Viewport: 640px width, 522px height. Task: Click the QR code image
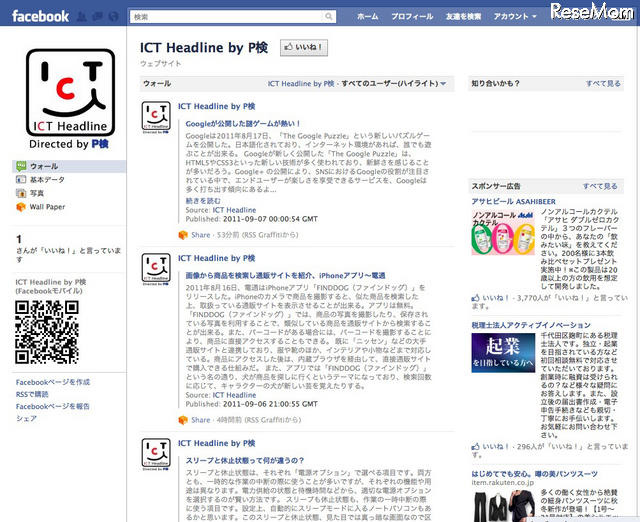[x=47, y=332]
